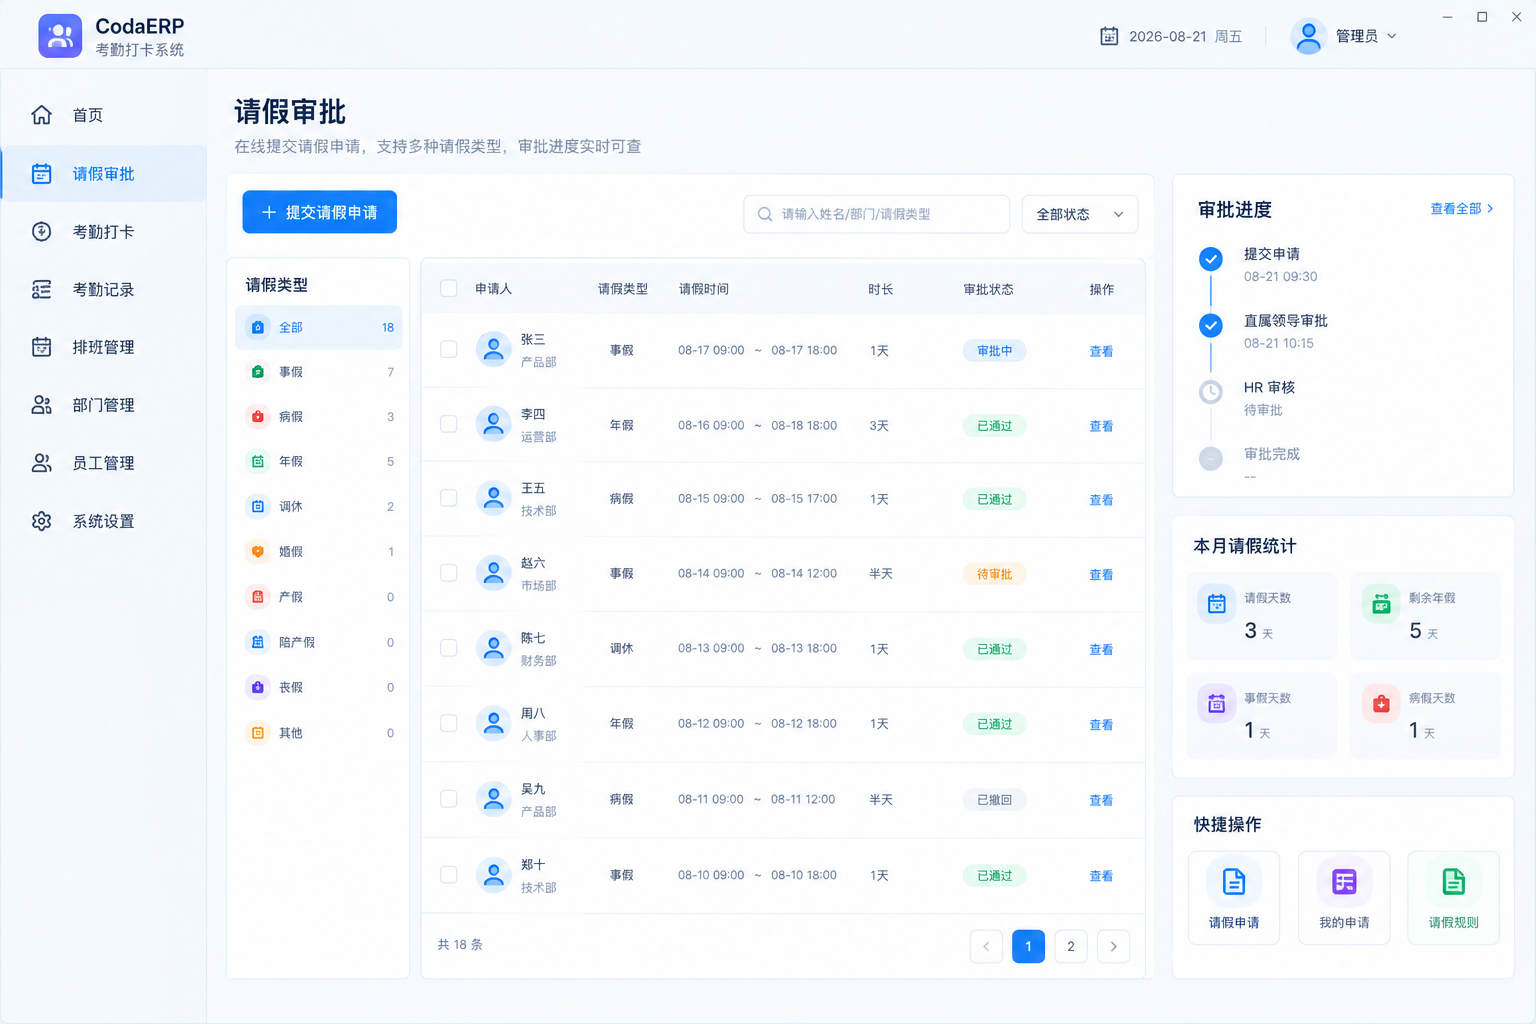1536x1024 pixels.
Task: Click the 审批完成 grey step marker
Action: 1211,459
